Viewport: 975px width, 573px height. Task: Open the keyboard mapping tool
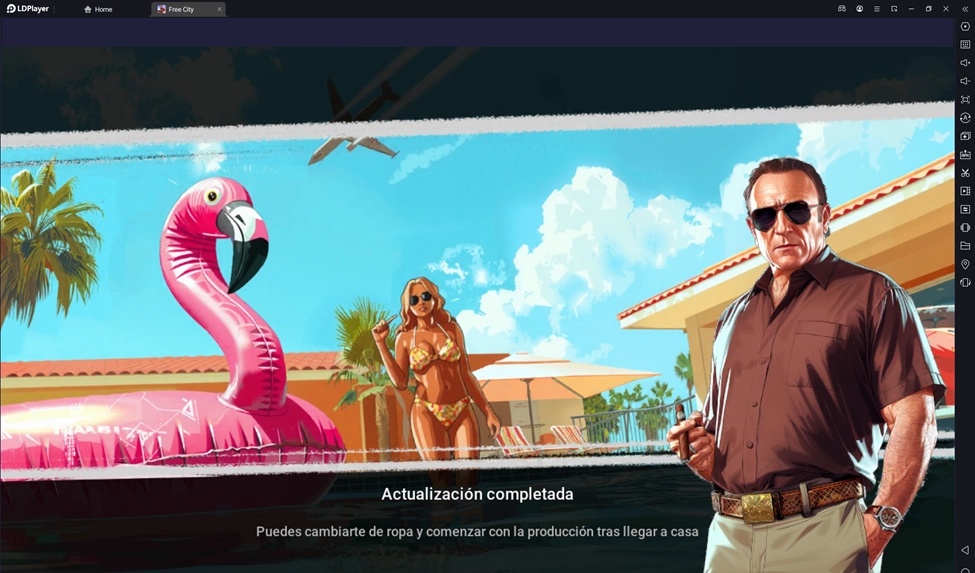coord(965,45)
